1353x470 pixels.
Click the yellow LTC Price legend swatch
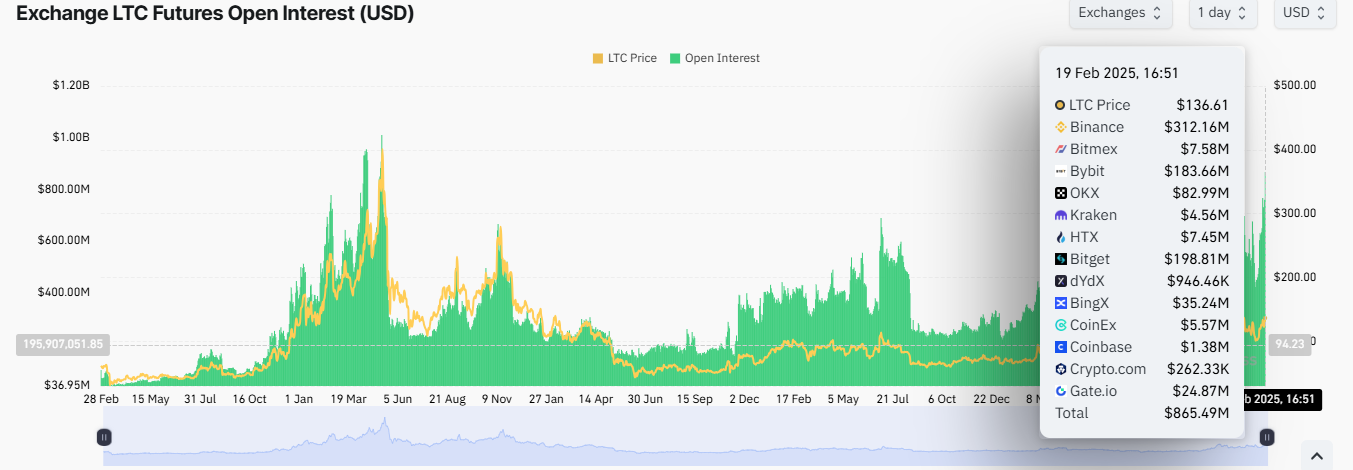coord(598,58)
